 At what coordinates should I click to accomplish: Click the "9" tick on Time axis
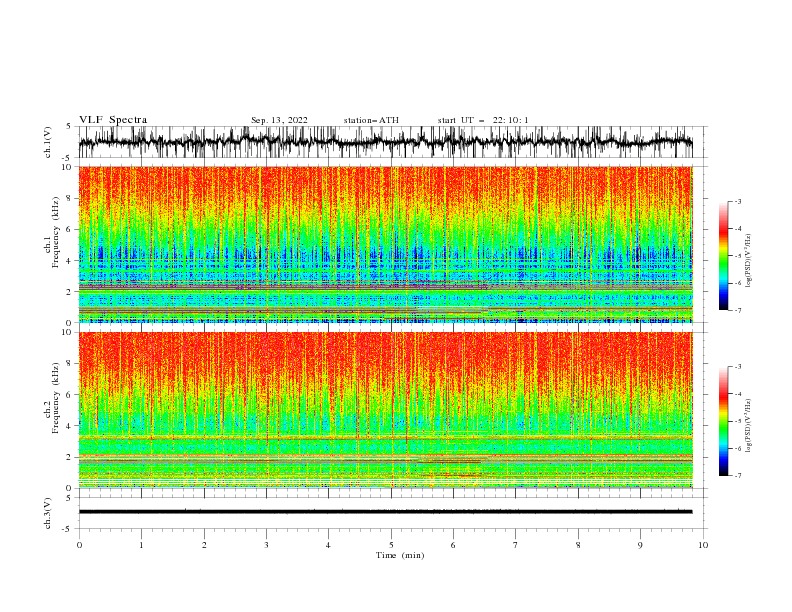pyautogui.click(x=640, y=545)
